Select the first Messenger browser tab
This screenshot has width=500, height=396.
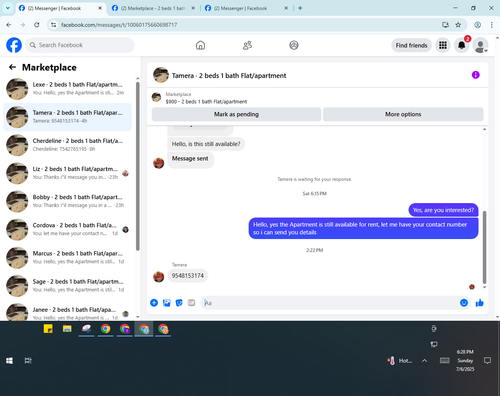click(x=60, y=8)
